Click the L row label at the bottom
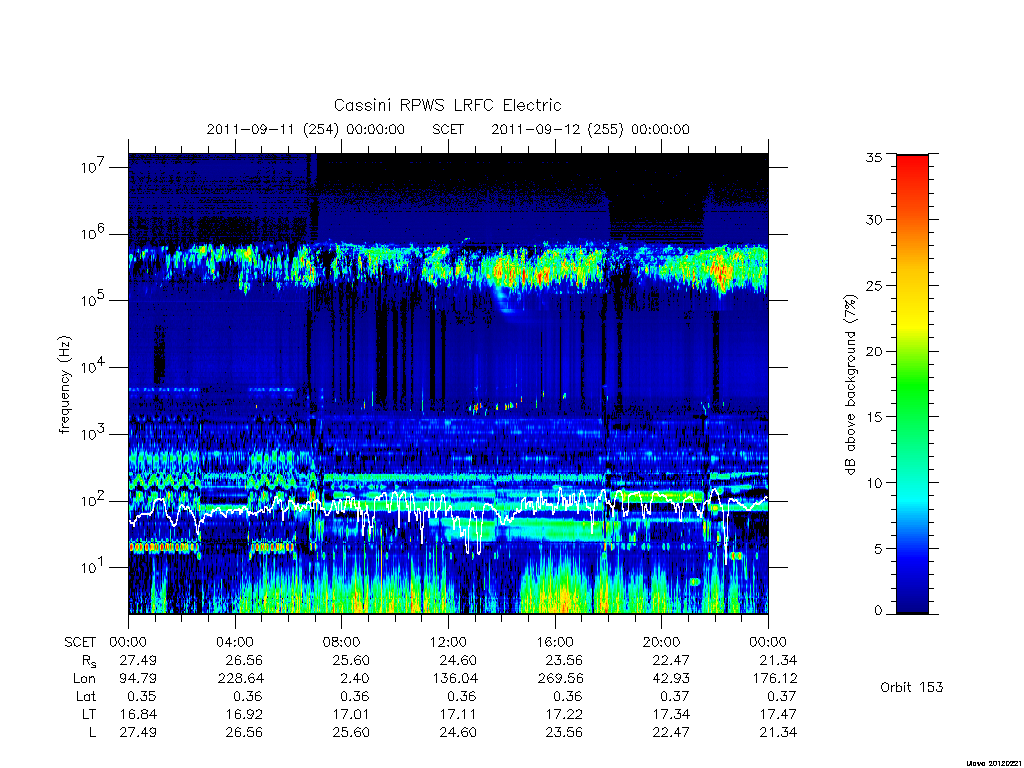Viewport: 1024px width, 768px height. click(92, 732)
